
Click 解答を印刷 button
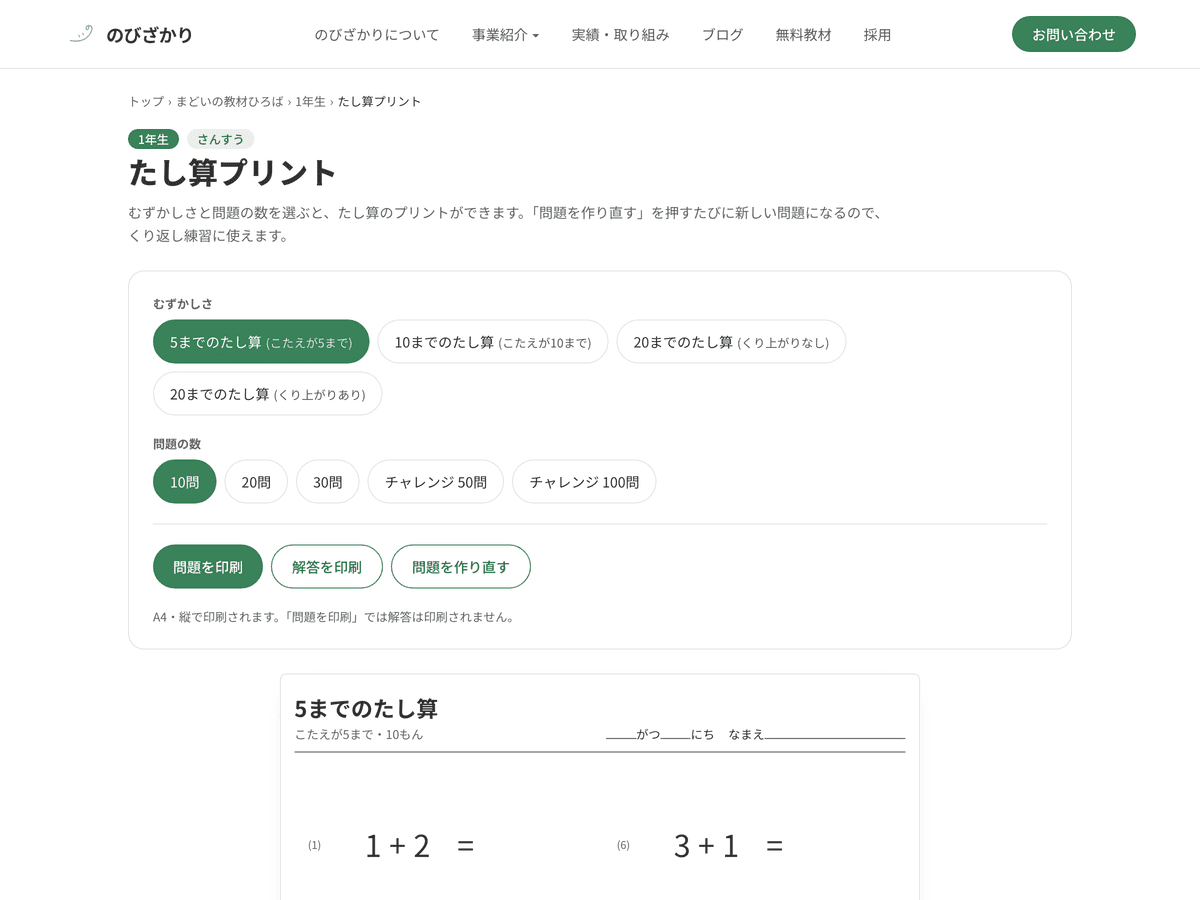click(327, 567)
